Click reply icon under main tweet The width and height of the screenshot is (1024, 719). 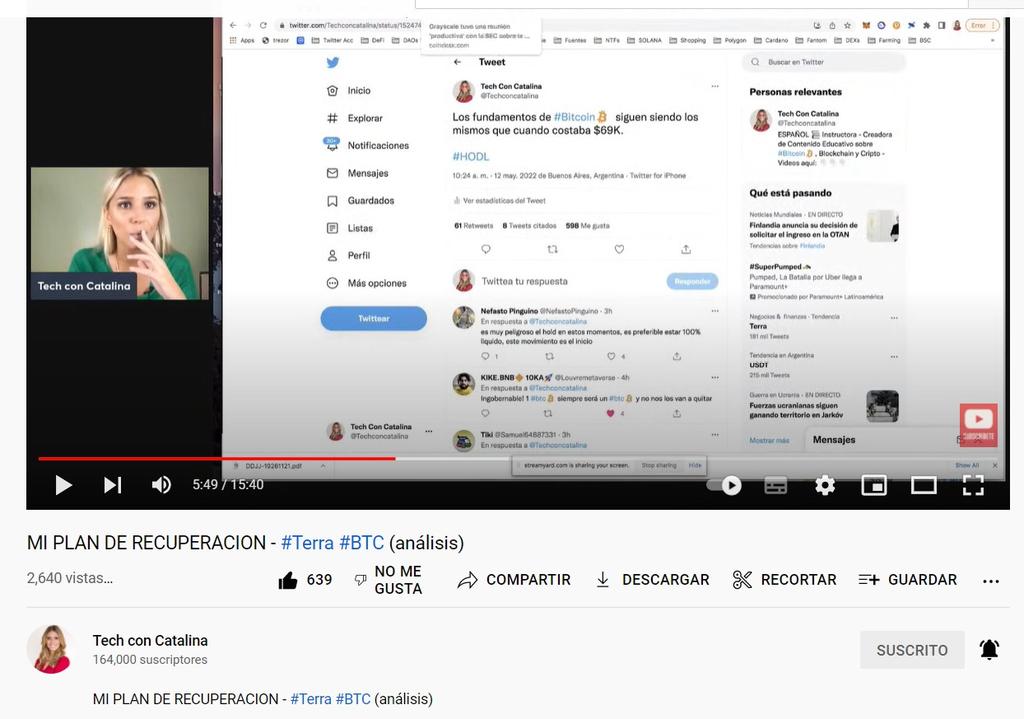coord(486,249)
